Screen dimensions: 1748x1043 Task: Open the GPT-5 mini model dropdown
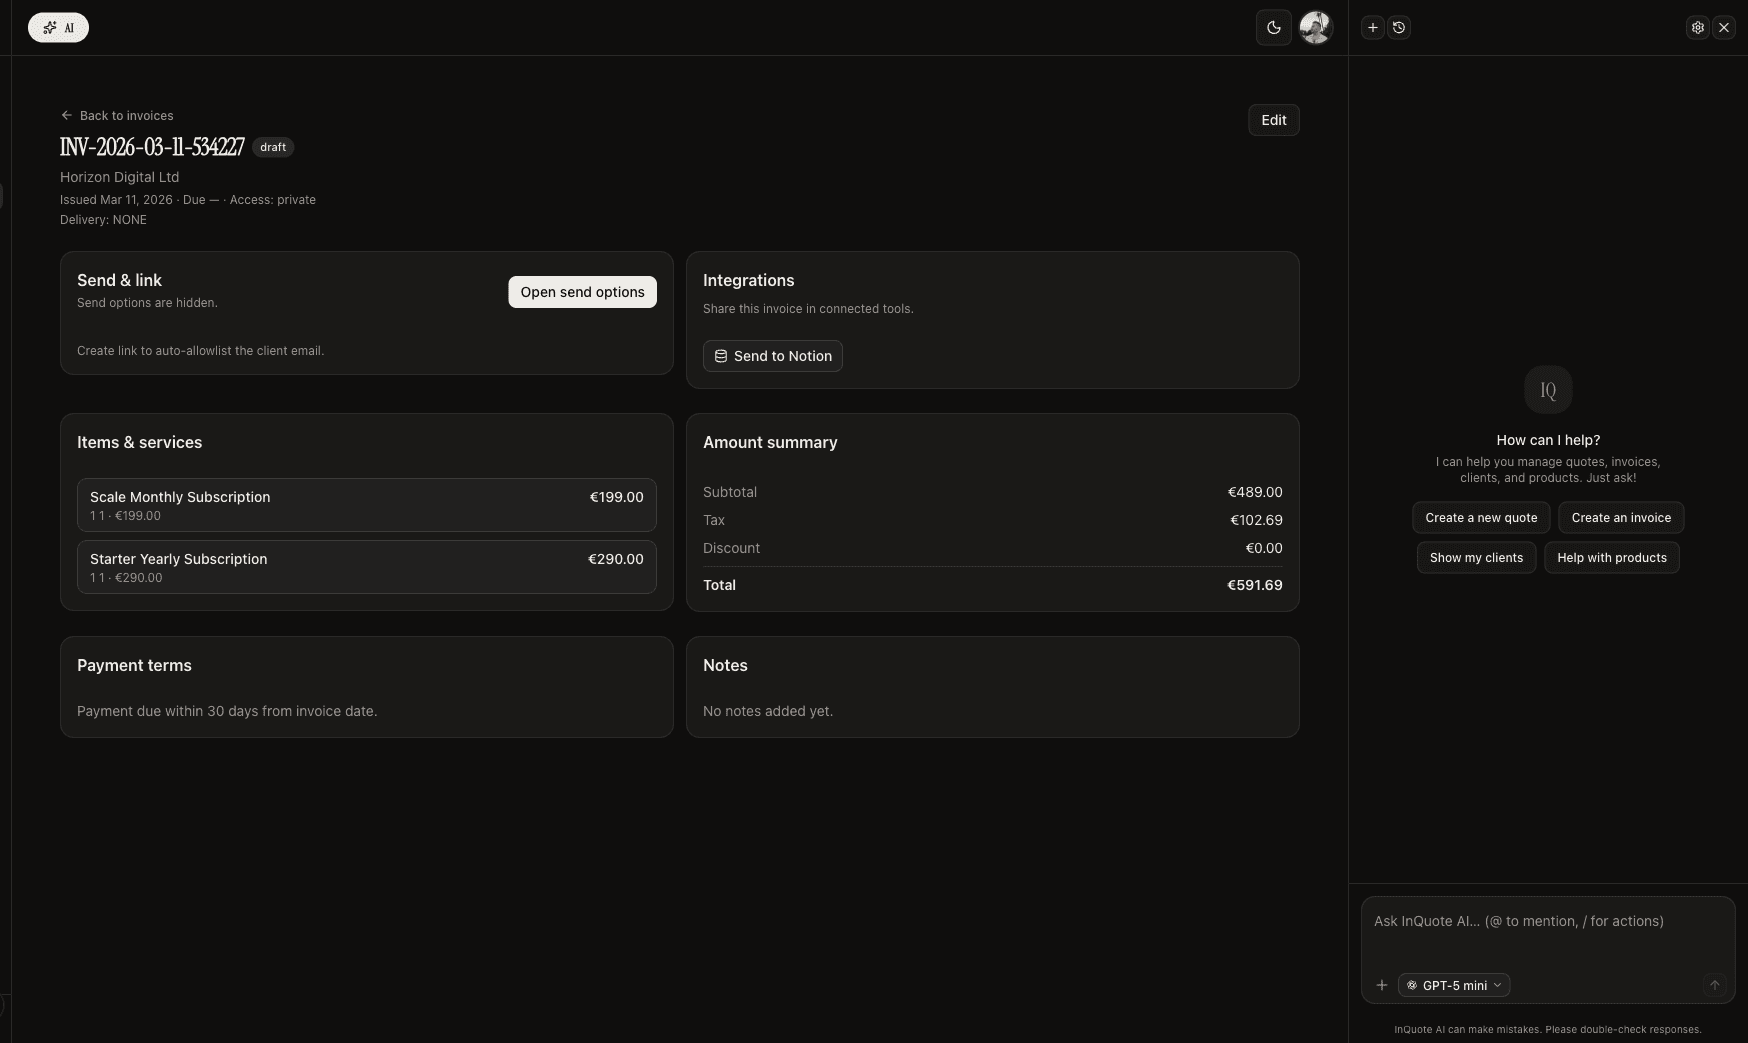pyautogui.click(x=1454, y=985)
